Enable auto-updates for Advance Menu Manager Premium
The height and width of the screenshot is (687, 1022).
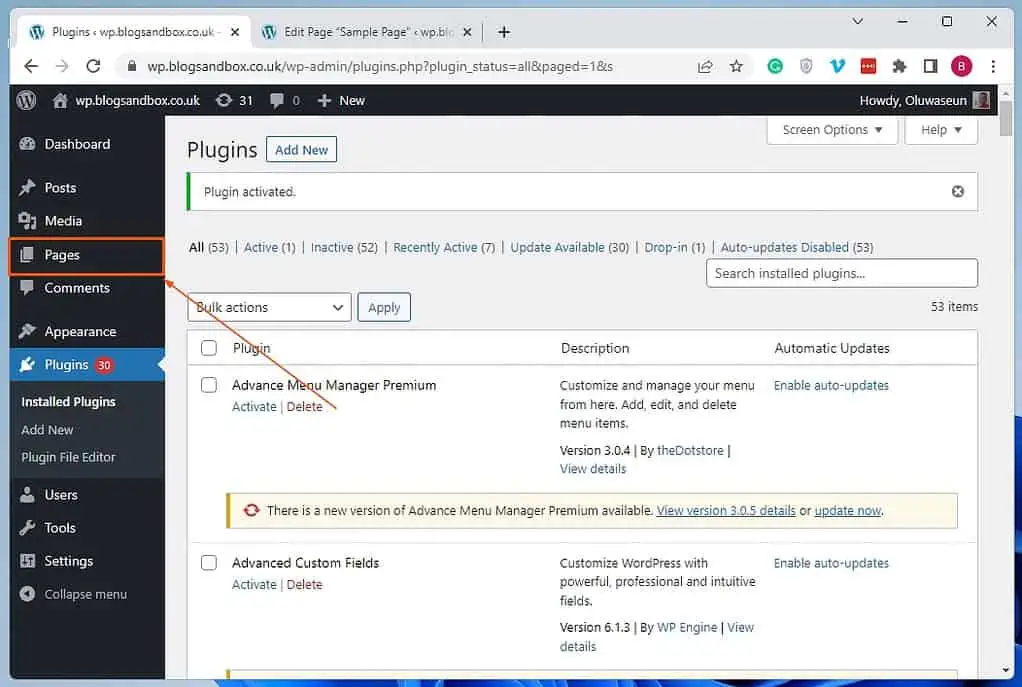click(x=831, y=386)
